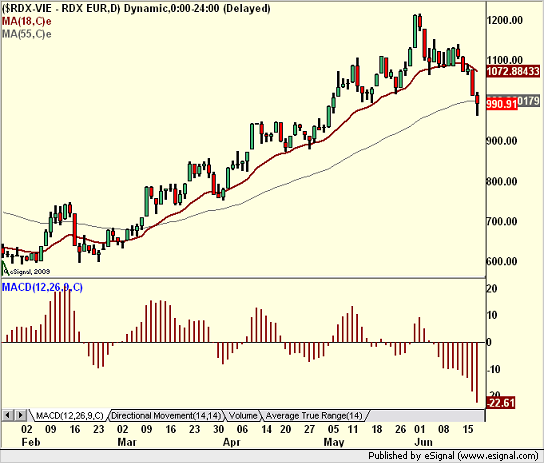Screen dimensions: 544x463
Task: Click the $RDX-VIE chart title text
Action: [x=136, y=8]
